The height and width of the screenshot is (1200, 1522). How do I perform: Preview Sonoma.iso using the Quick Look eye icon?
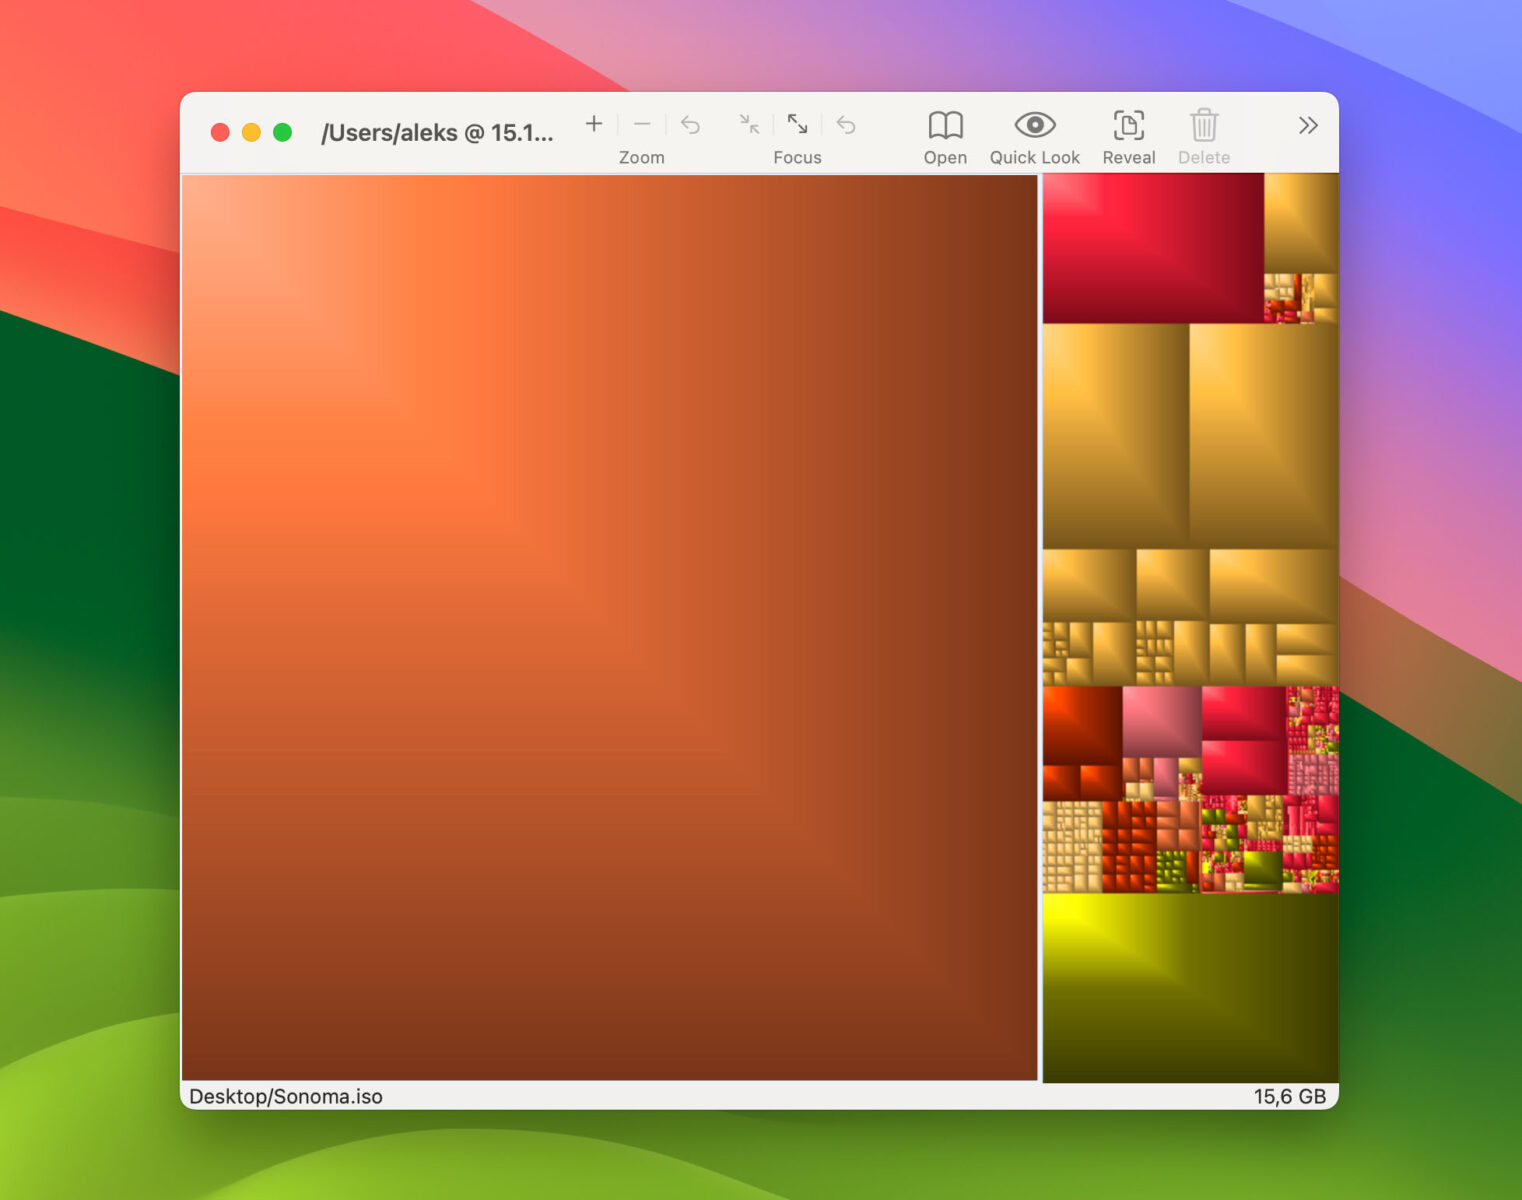pyautogui.click(x=1034, y=126)
